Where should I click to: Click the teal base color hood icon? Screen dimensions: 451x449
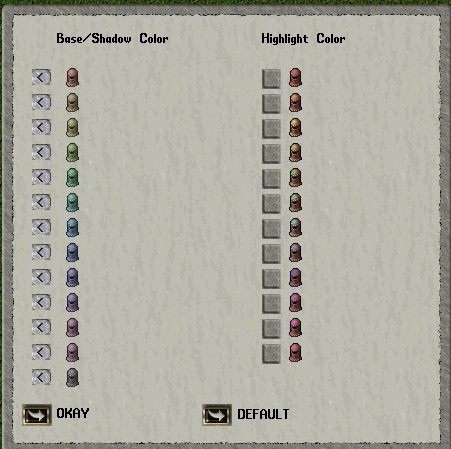(x=72, y=202)
